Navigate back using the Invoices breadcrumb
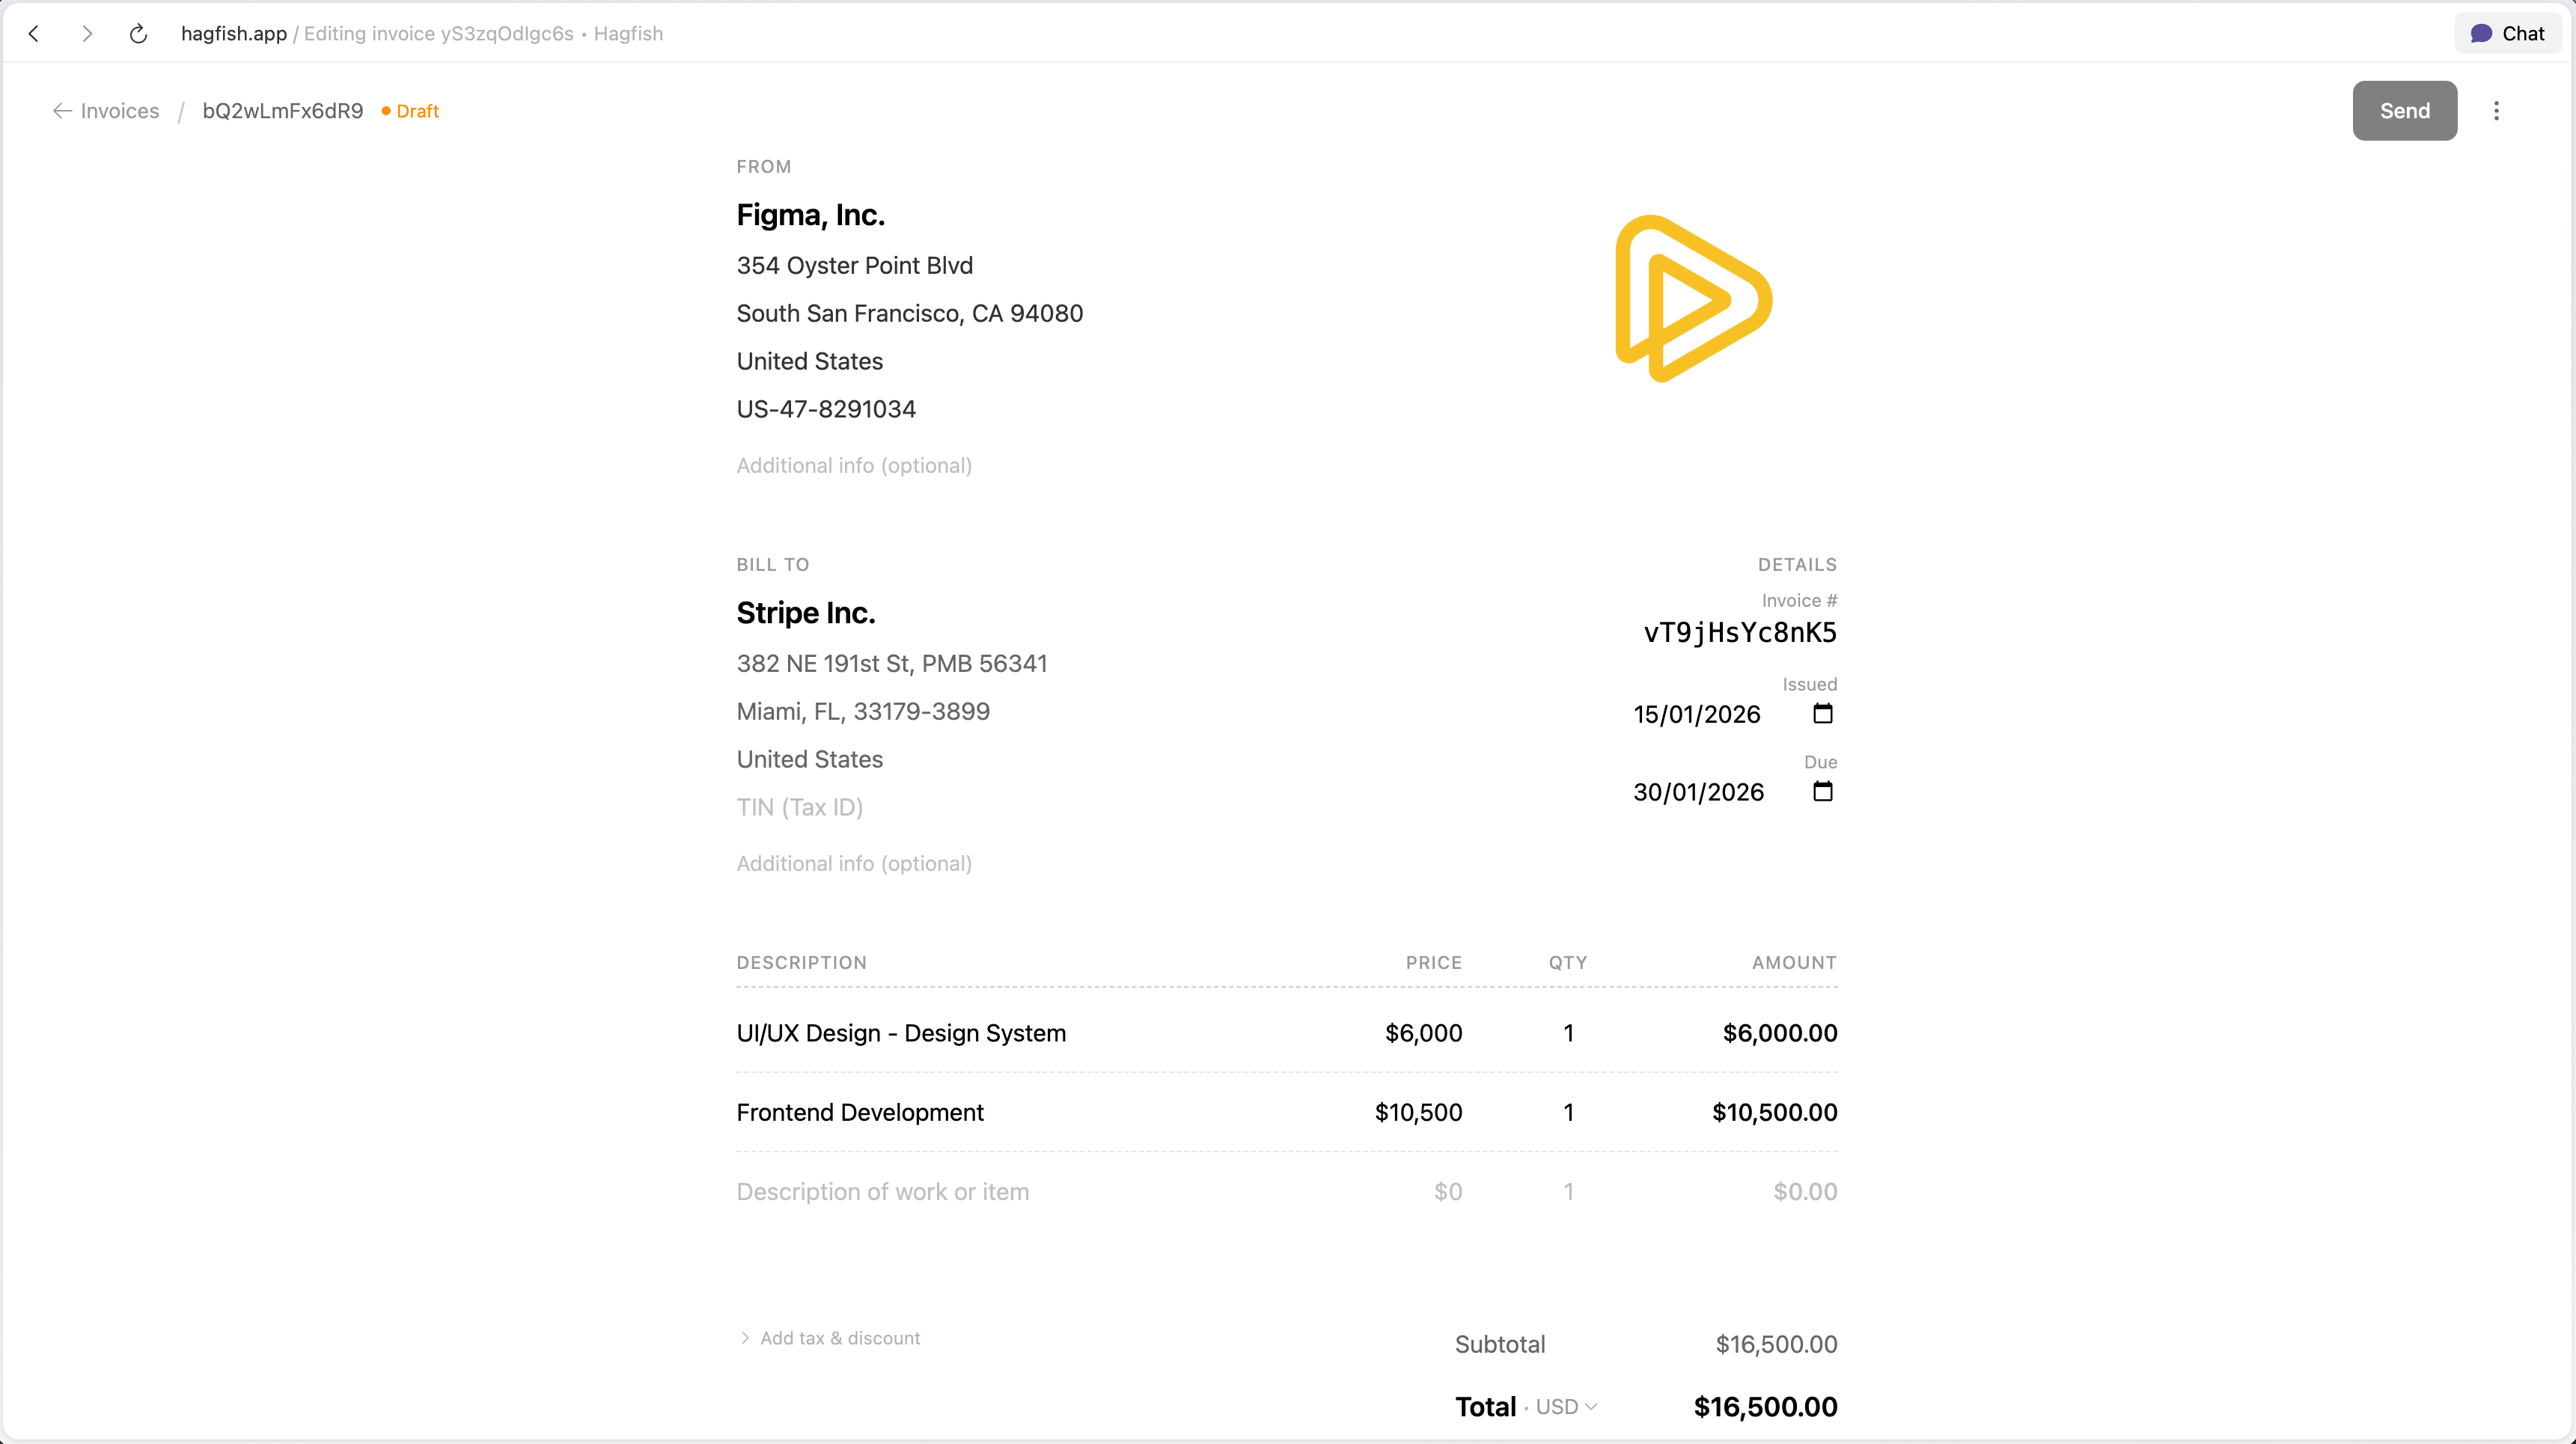Screen dimensions: 2576x1444 pos(119,111)
